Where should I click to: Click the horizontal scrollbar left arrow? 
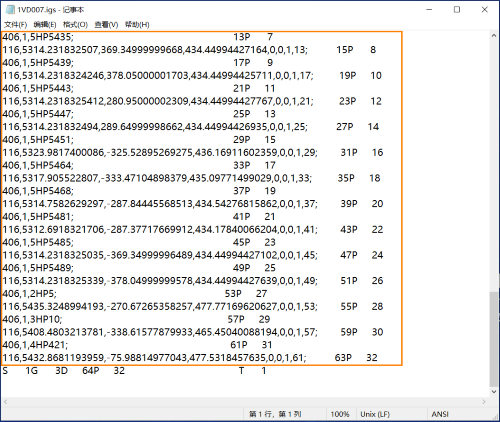click(5, 402)
